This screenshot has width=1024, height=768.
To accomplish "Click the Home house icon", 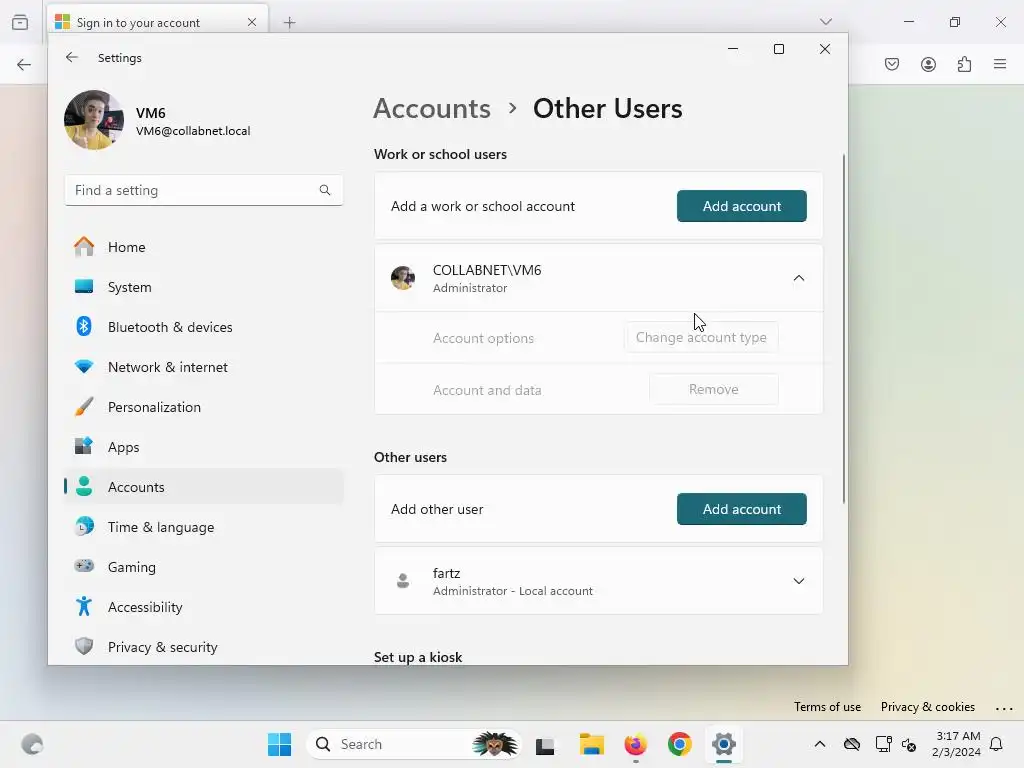I will [84, 246].
